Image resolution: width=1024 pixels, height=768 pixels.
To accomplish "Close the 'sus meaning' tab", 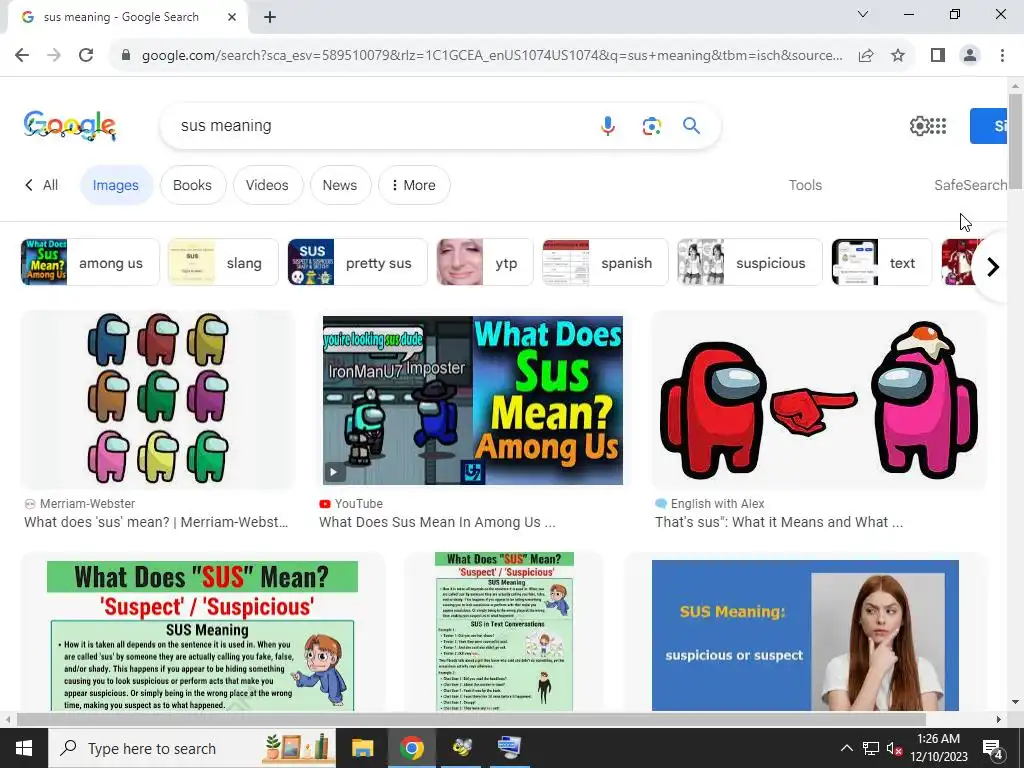I will coord(232,17).
